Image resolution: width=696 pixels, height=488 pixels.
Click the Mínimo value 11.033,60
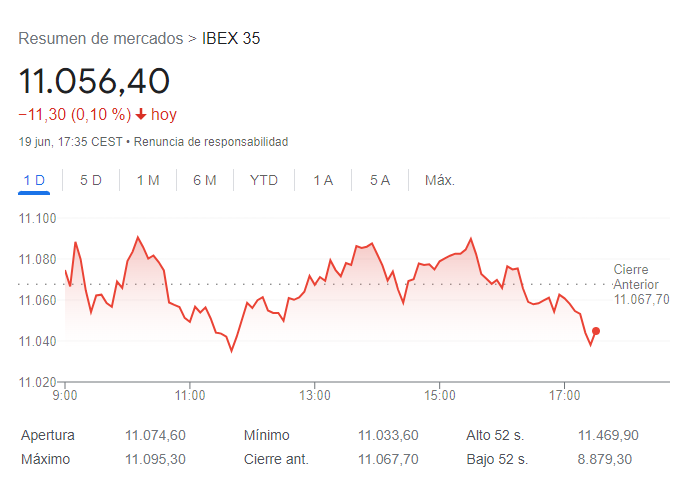388,435
